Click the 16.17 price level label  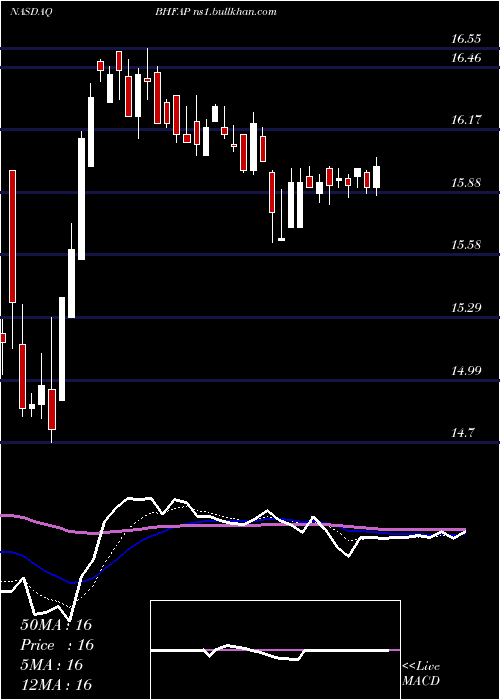(x=466, y=120)
